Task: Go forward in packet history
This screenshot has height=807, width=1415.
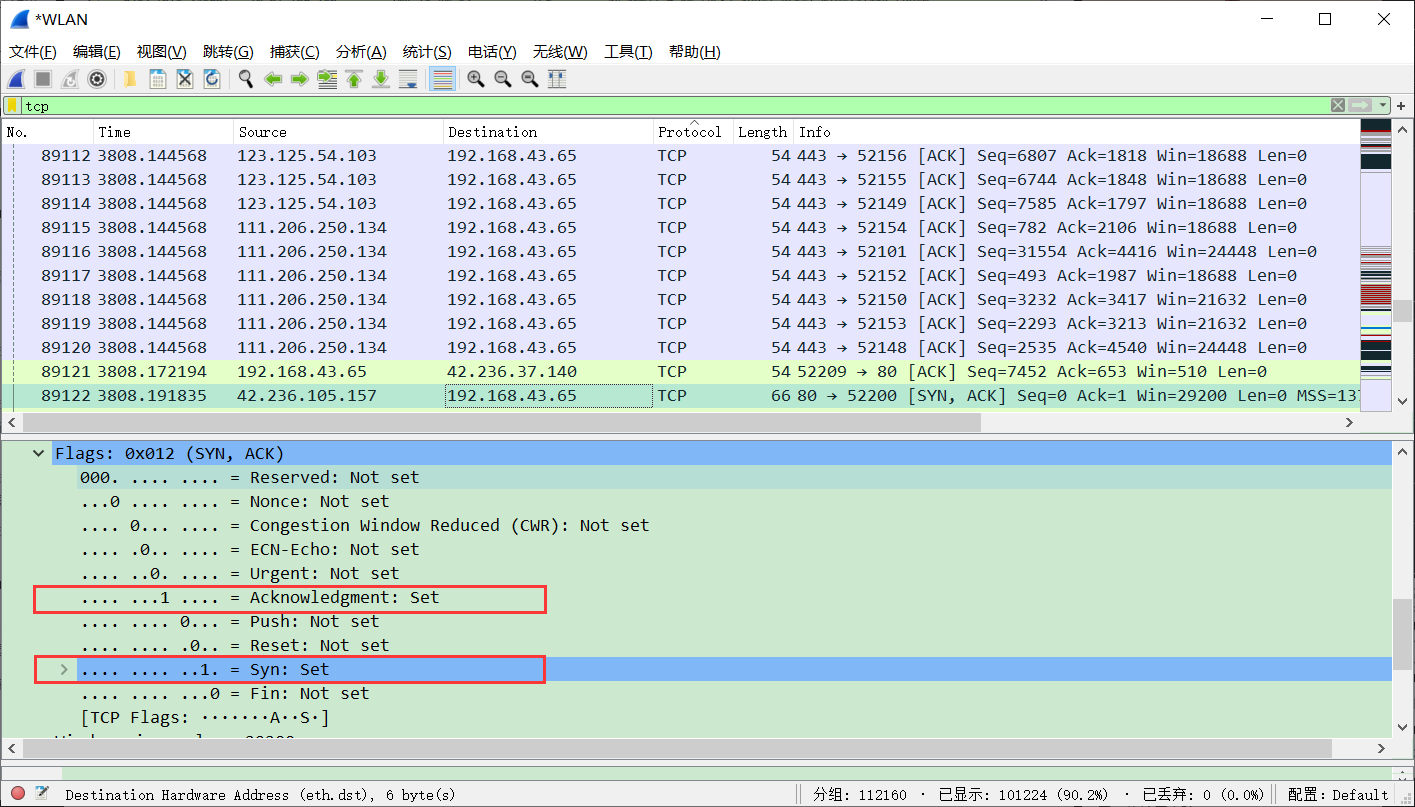Action: pyautogui.click(x=299, y=79)
